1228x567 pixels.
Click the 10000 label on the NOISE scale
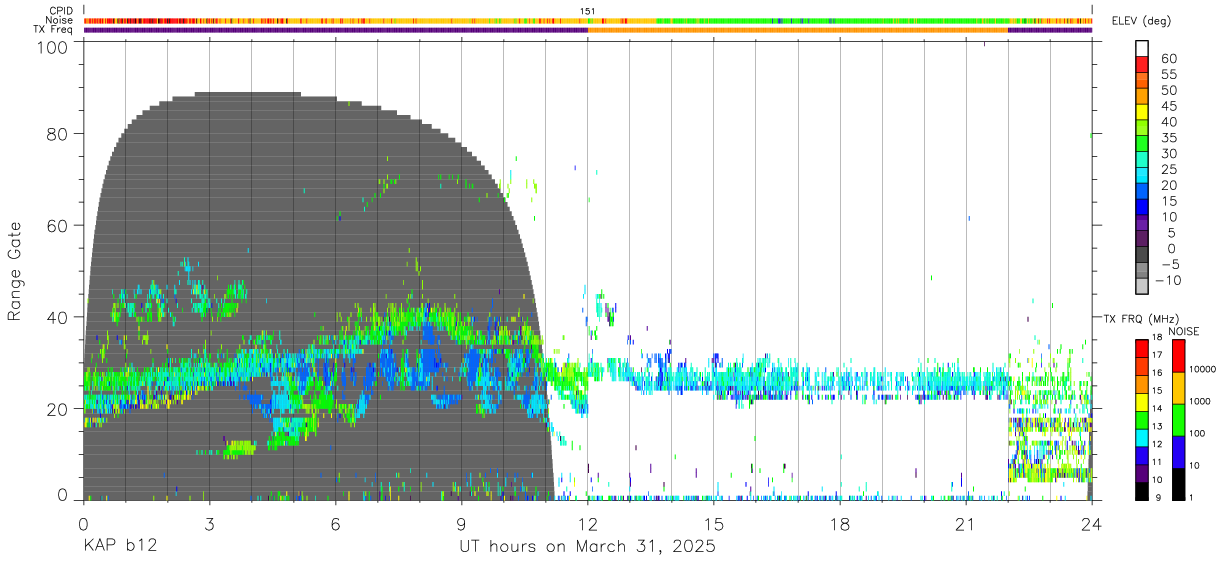pos(1203,371)
